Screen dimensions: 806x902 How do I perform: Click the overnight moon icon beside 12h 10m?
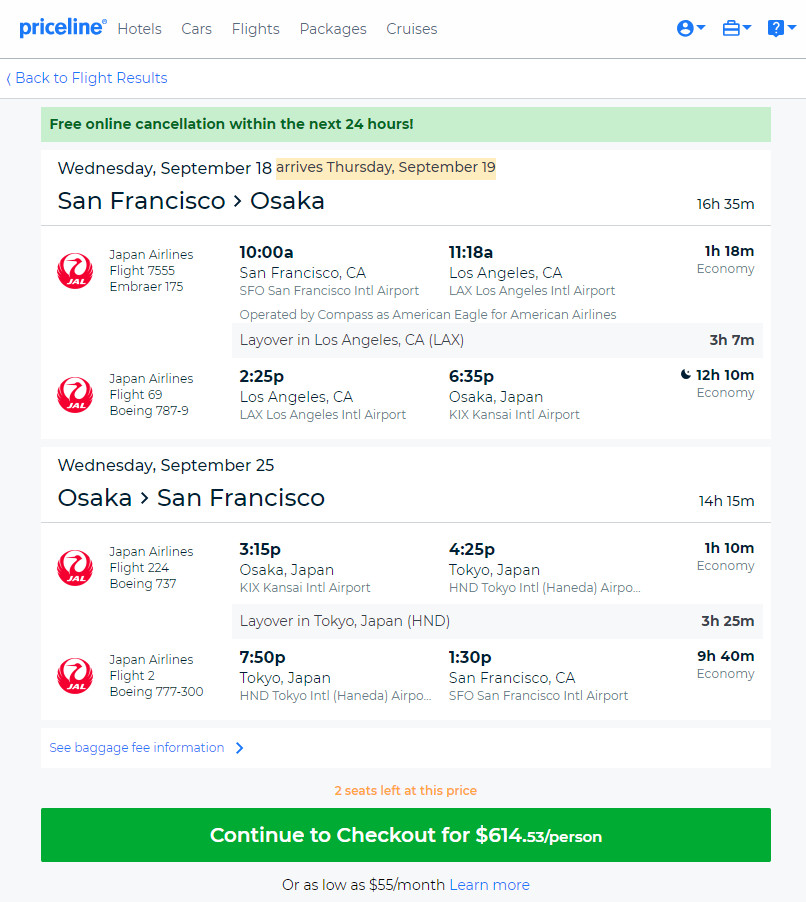click(x=686, y=374)
